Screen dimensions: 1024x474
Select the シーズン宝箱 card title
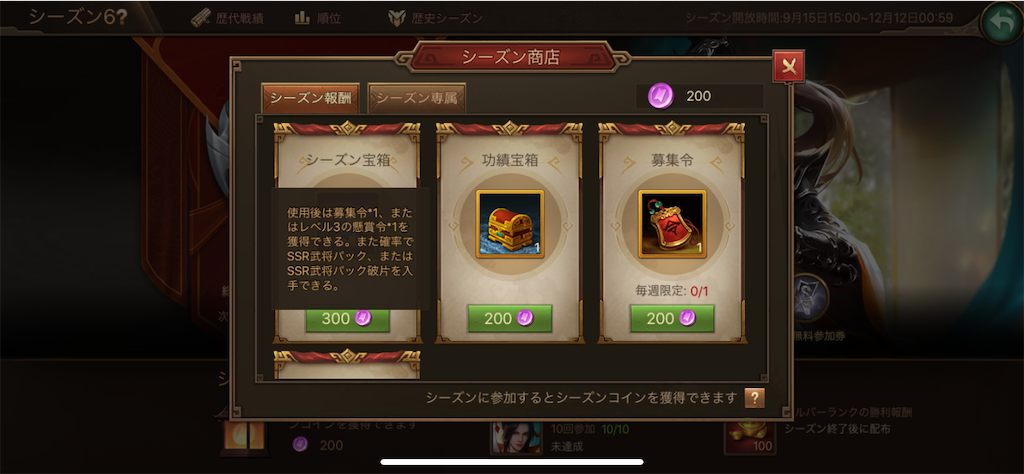[x=348, y=161]
